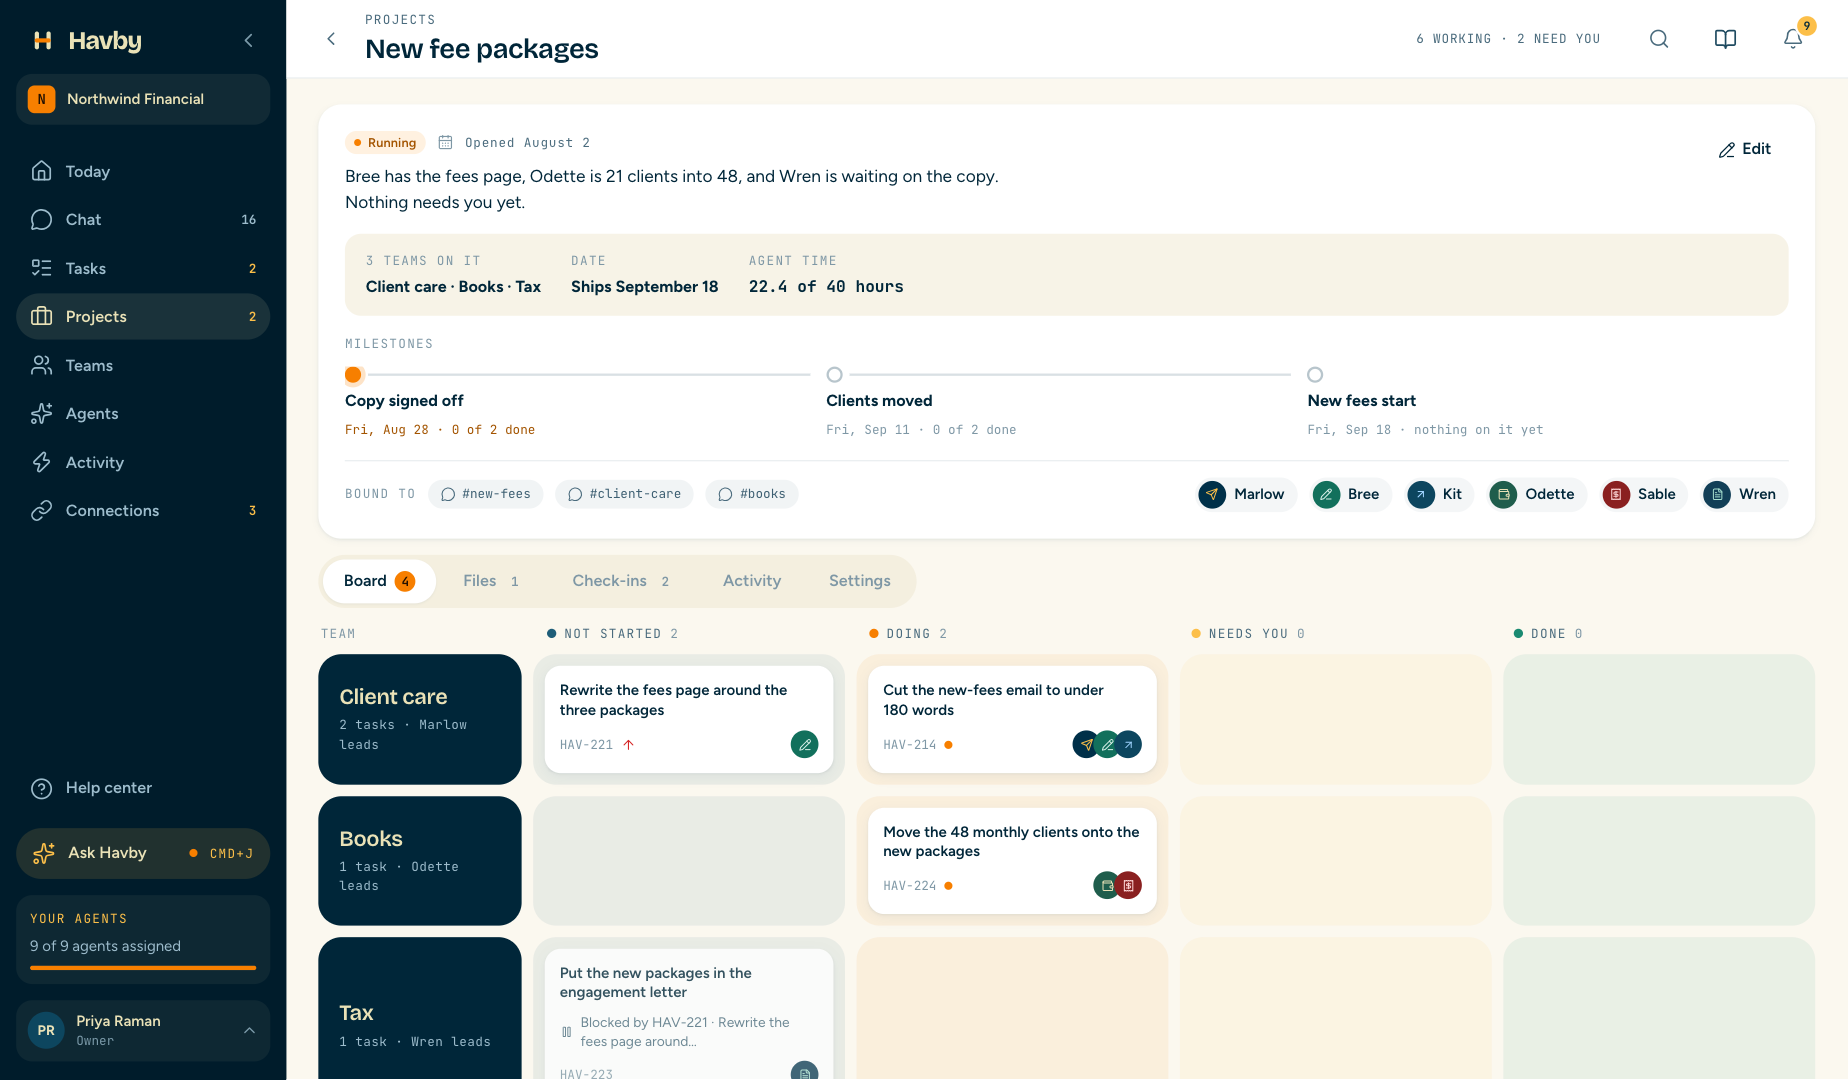Switch to the Check-ins tab

tap(620, 581)
